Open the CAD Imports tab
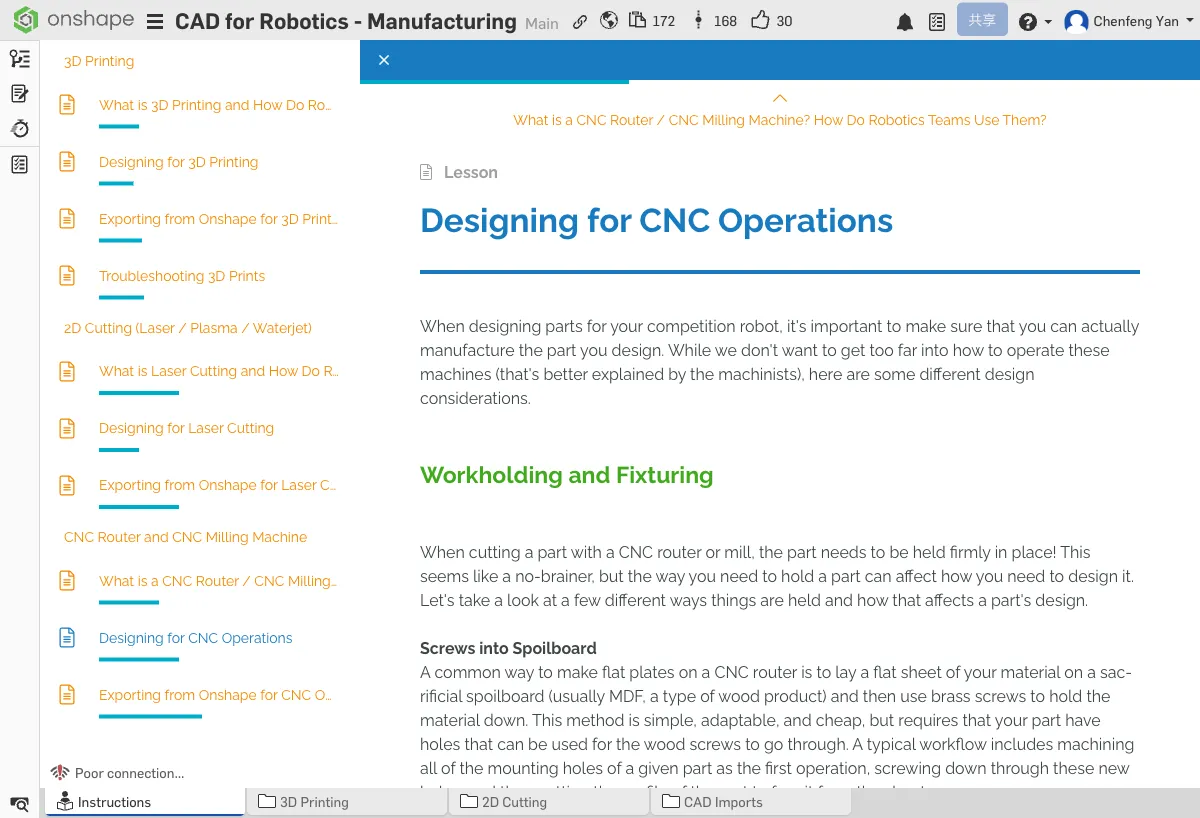This screenshot has width=1200, height=818. click(722, 801)
